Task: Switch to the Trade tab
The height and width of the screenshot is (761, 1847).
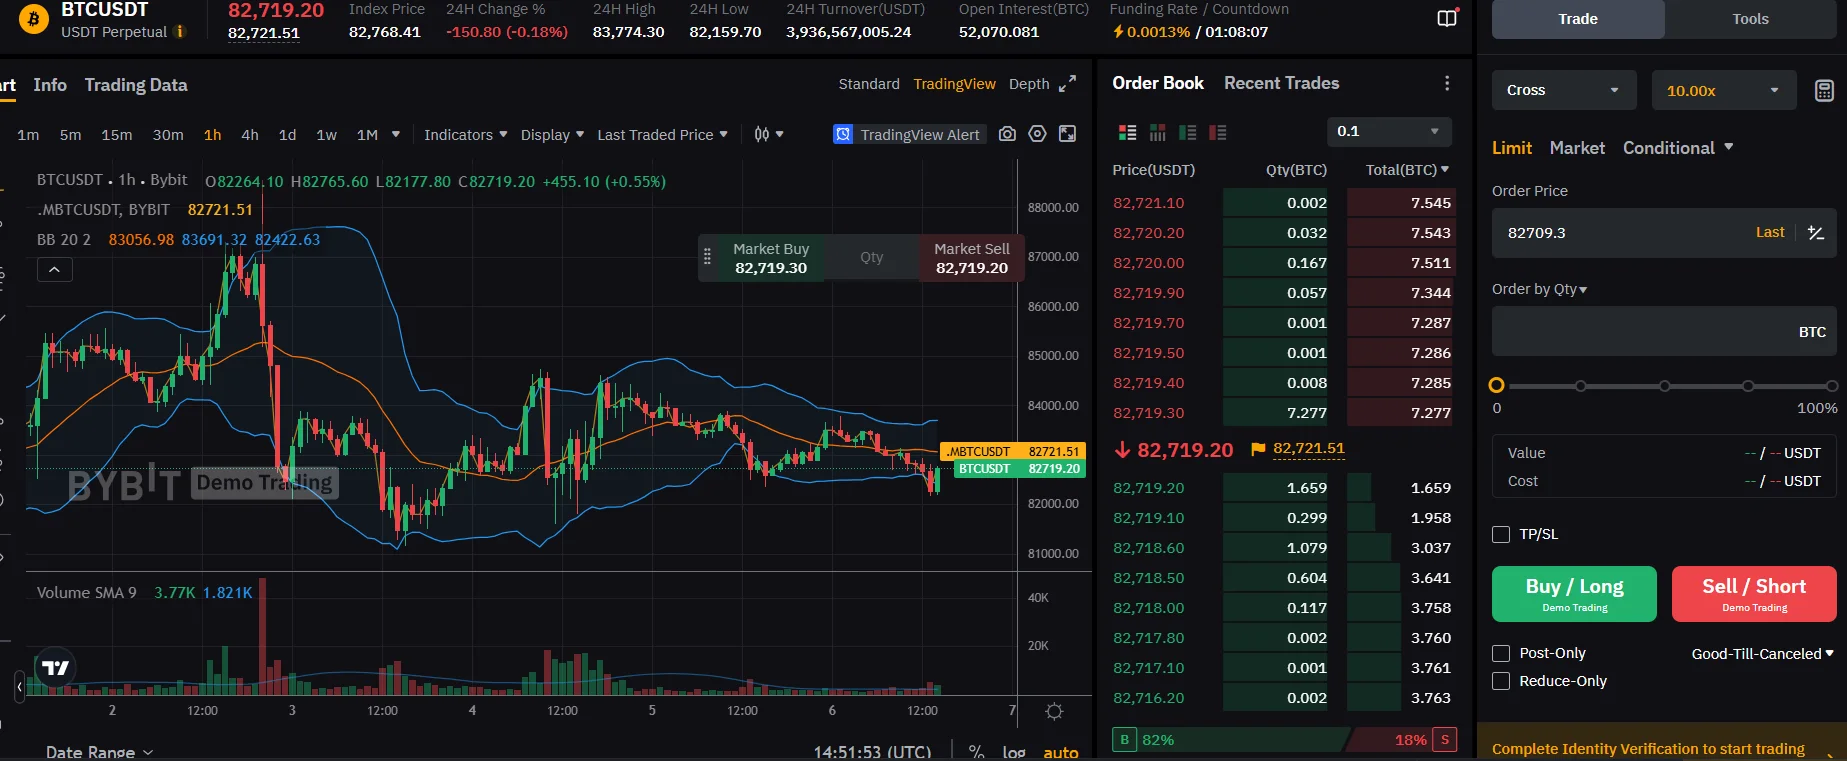Action: tap(1578, 19)
